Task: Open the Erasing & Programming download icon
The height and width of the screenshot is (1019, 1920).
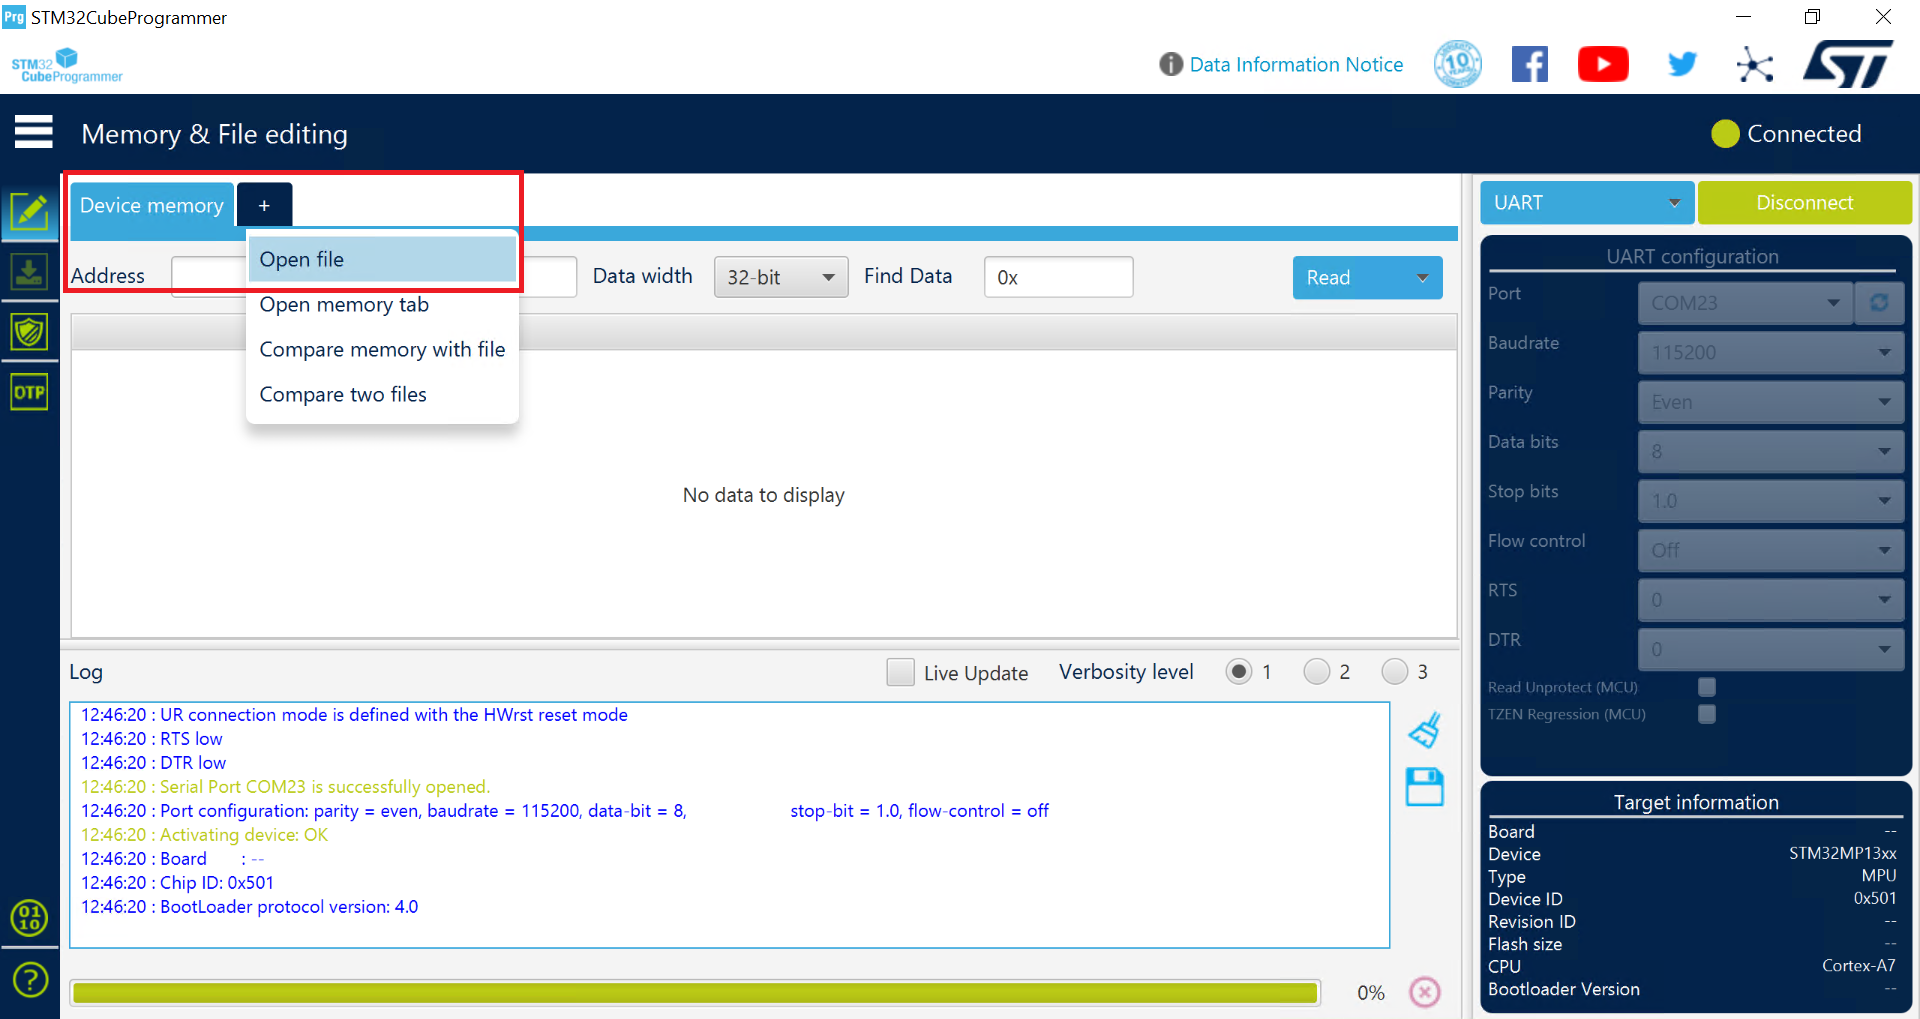Action: pyautogui.click(x=29, y=272)
